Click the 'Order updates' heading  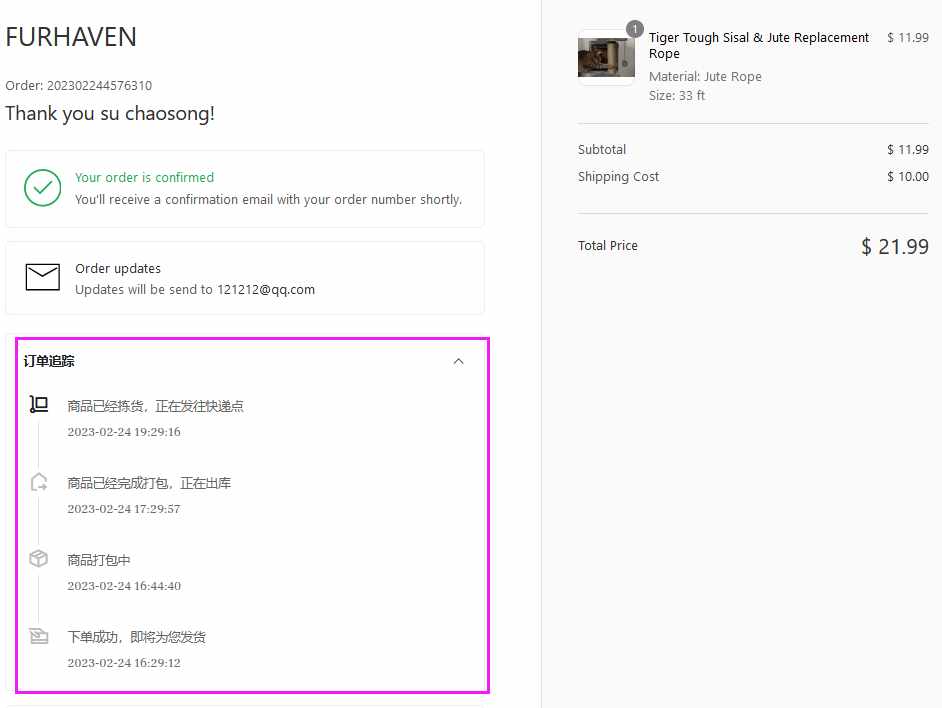(118, 269)
